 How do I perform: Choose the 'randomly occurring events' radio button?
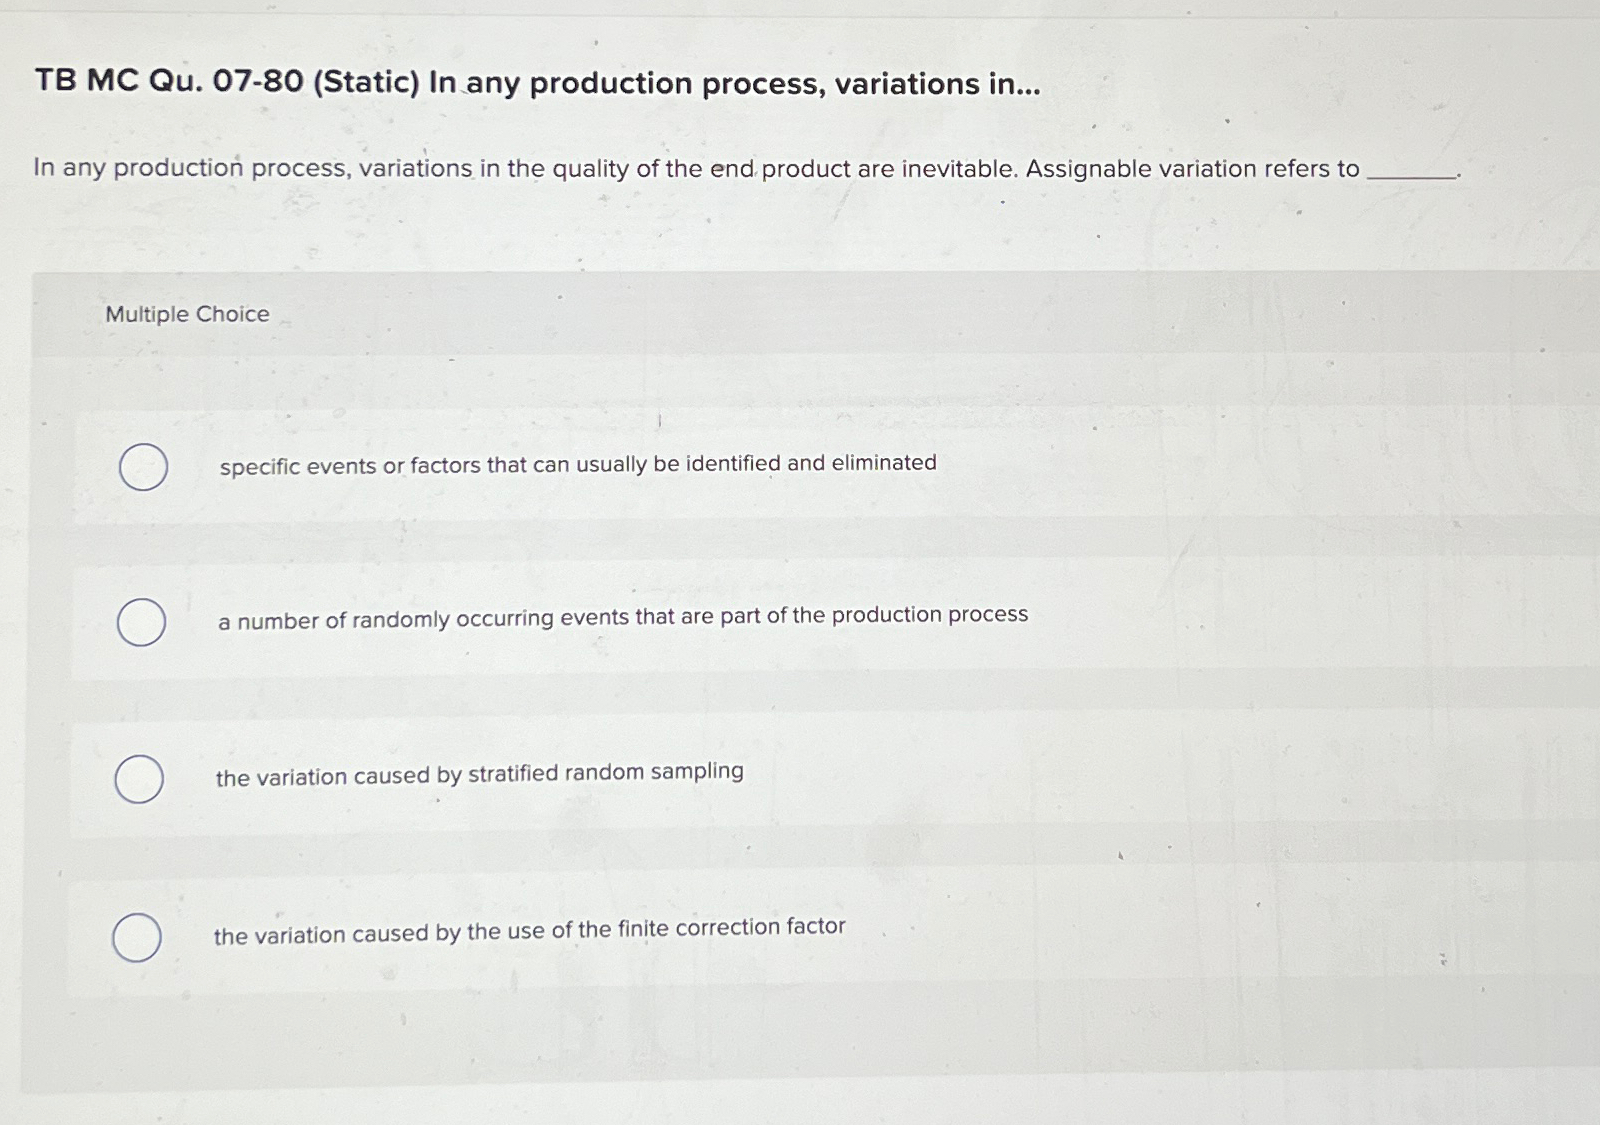click(x=142, y=621)
